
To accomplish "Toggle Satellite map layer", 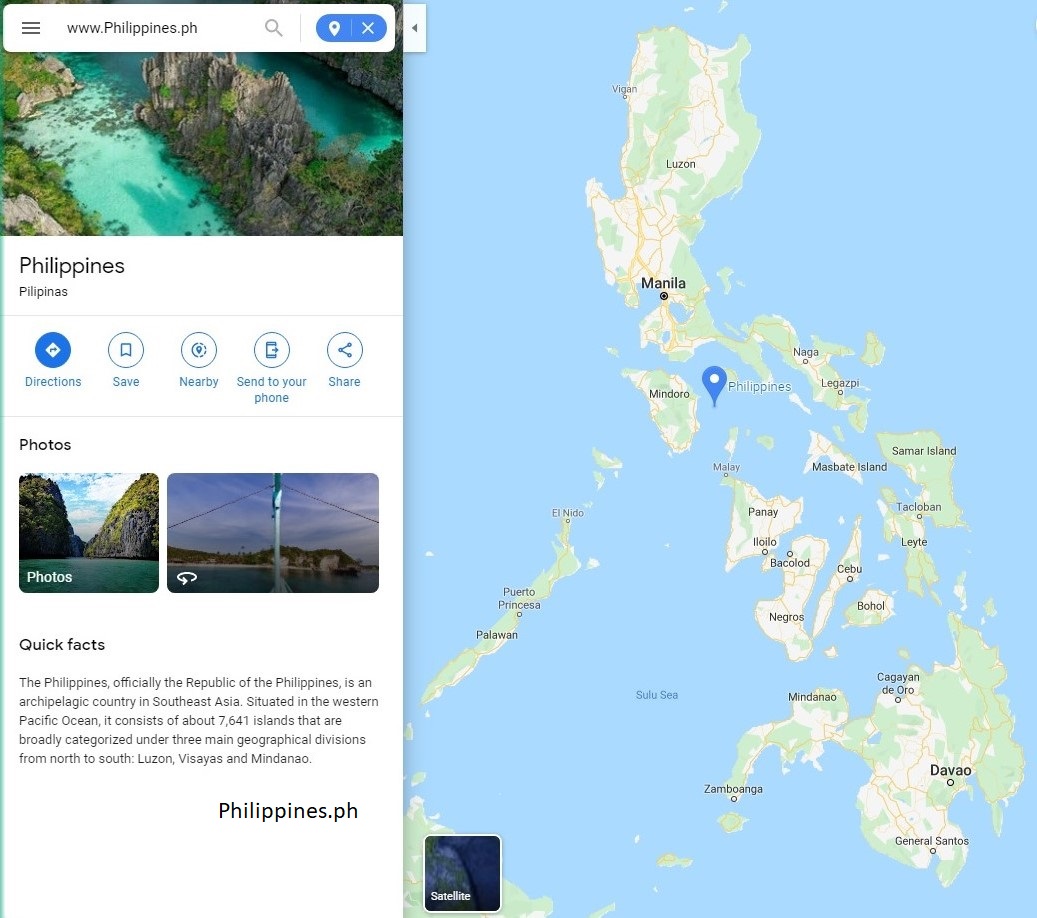I will (x=462, y=873).
